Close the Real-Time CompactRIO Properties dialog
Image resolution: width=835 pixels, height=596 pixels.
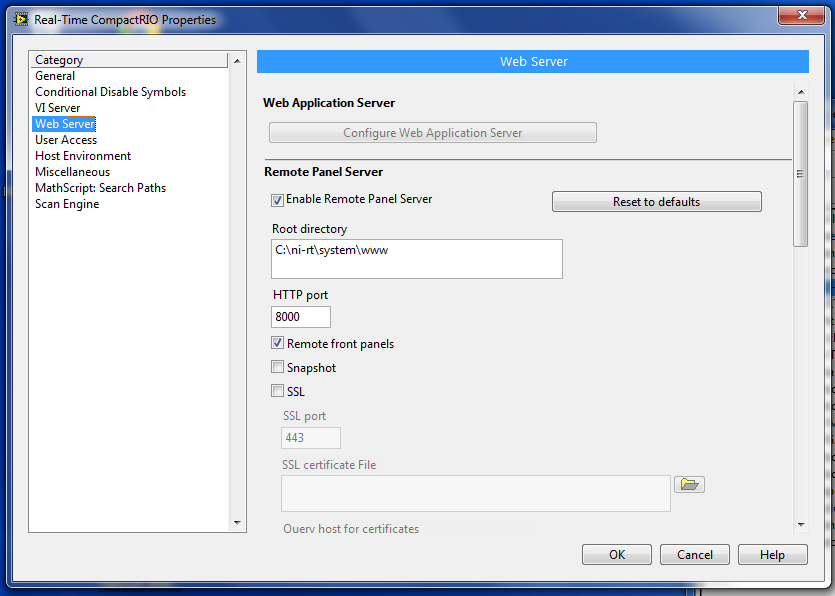coord(801,15)
